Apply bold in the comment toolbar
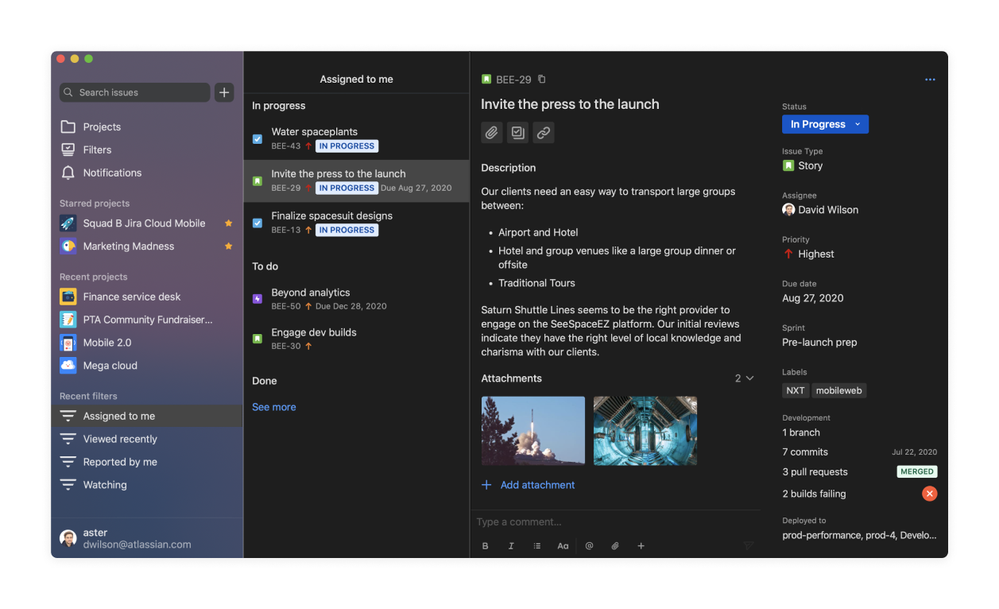This screenshot has height=609, width=999. coord(485,545)
